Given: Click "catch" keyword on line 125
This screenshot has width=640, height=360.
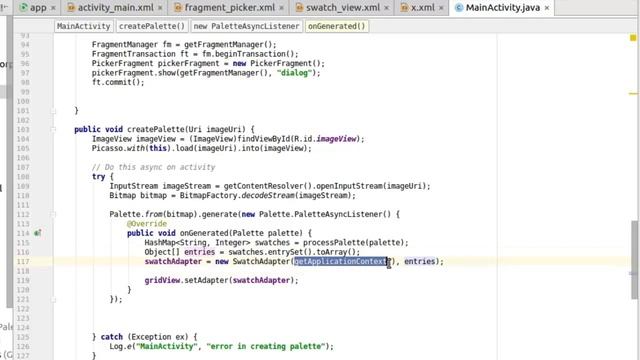Looking at the screenshot, I should 111,337.
